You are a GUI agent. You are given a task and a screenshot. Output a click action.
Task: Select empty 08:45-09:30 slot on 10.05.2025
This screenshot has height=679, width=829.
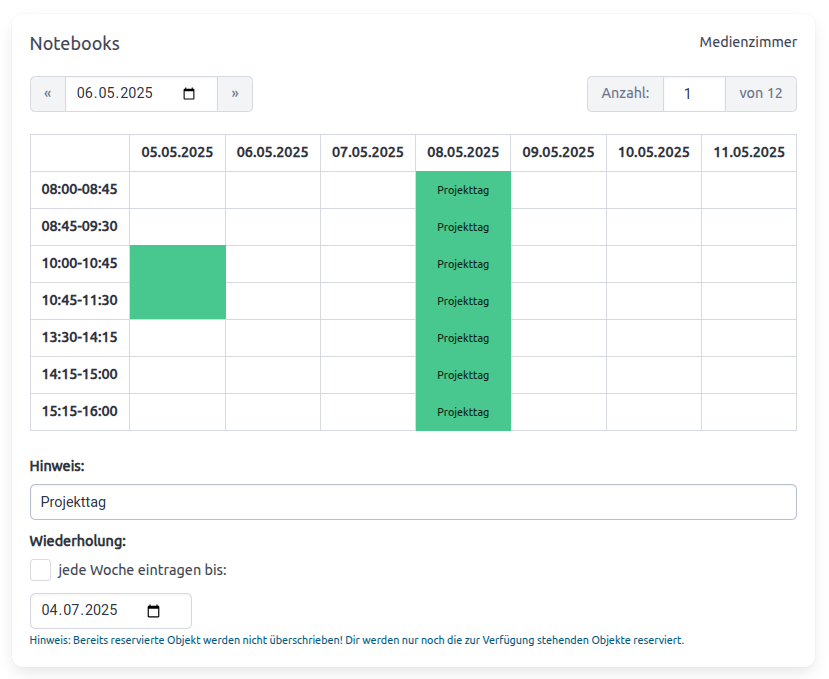654,227
